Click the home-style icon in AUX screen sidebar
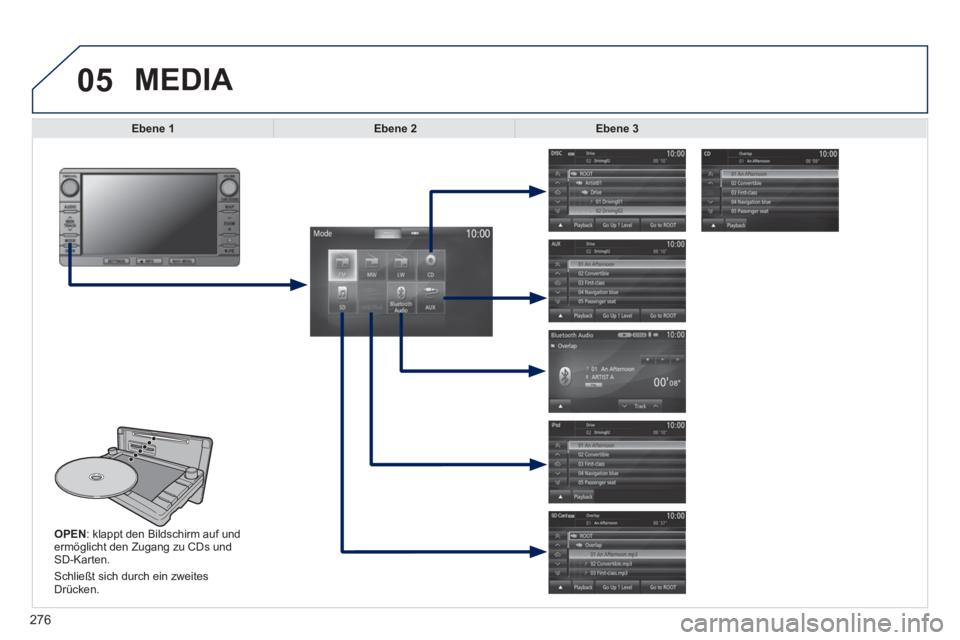The width and height of the screenshot is (960, 640). point(557,283)
